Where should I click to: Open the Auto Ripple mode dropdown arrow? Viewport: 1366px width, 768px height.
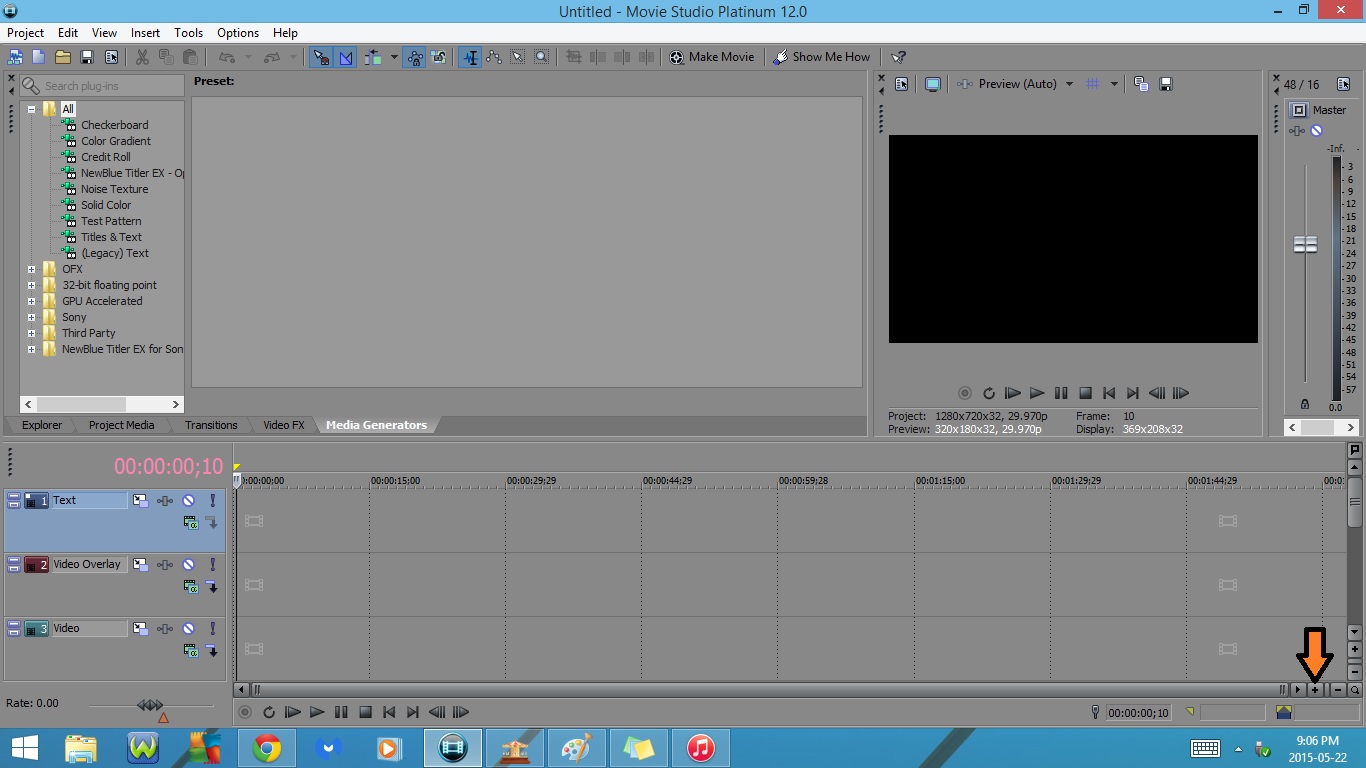(x=394, y=57)
